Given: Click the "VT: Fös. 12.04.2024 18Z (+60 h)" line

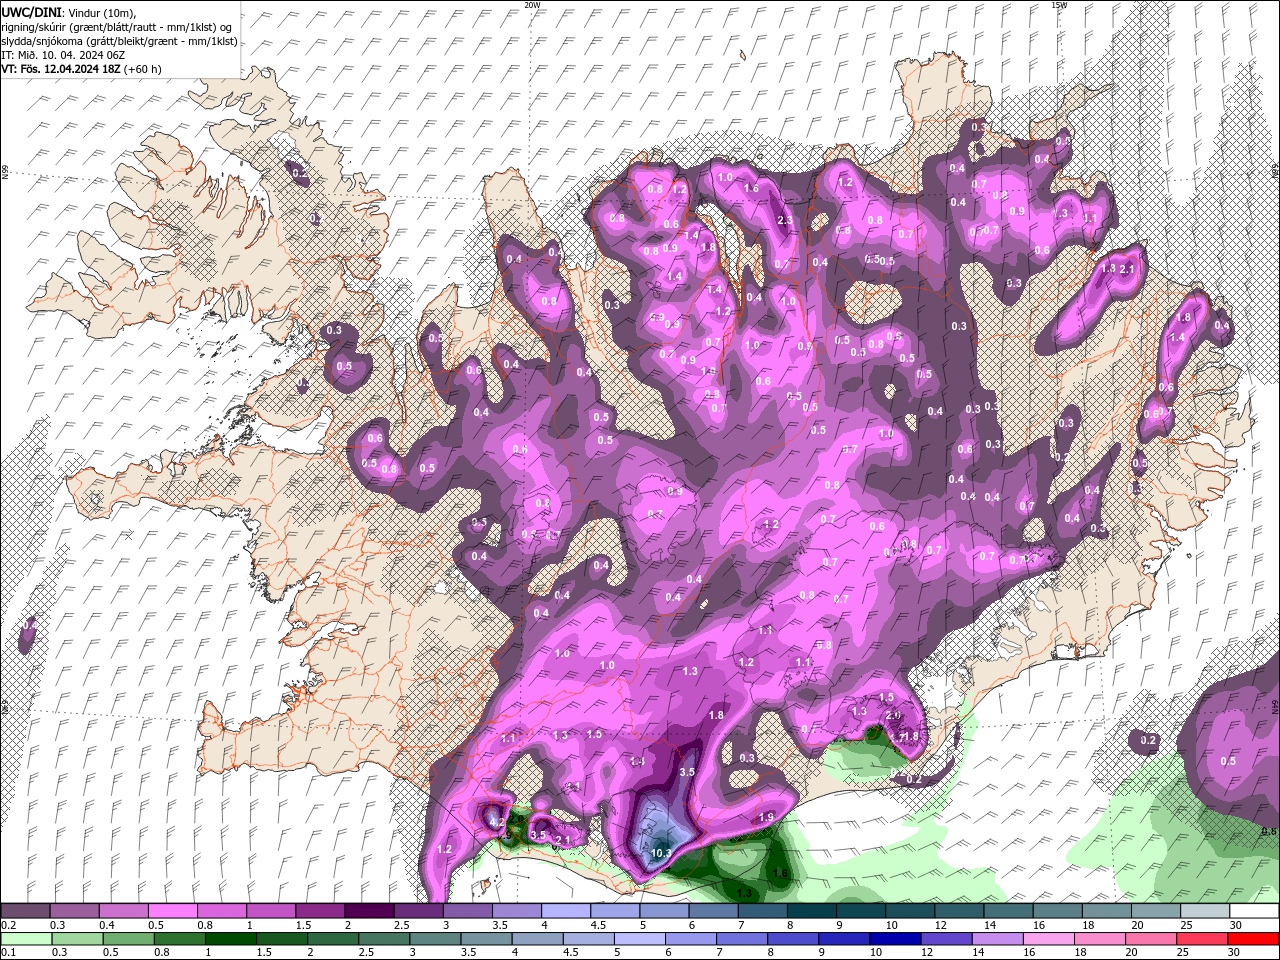Looking at the screenshot, I should point(81,69).
